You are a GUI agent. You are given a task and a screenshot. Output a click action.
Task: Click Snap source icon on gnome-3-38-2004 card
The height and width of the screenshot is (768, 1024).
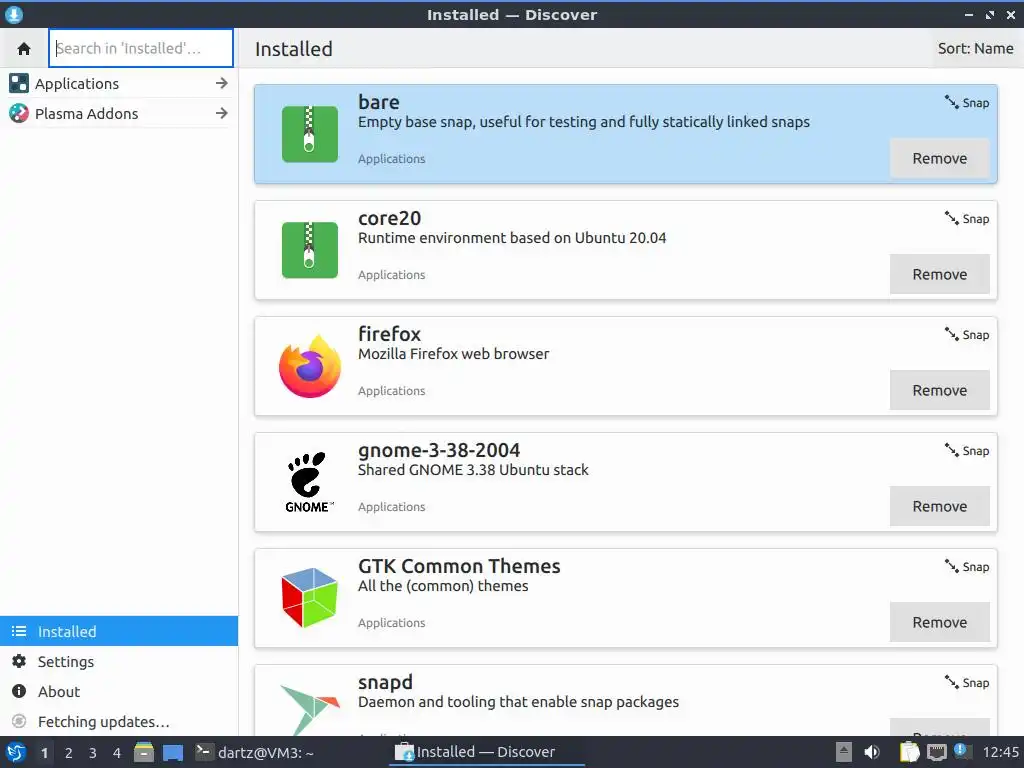[952, 450]
